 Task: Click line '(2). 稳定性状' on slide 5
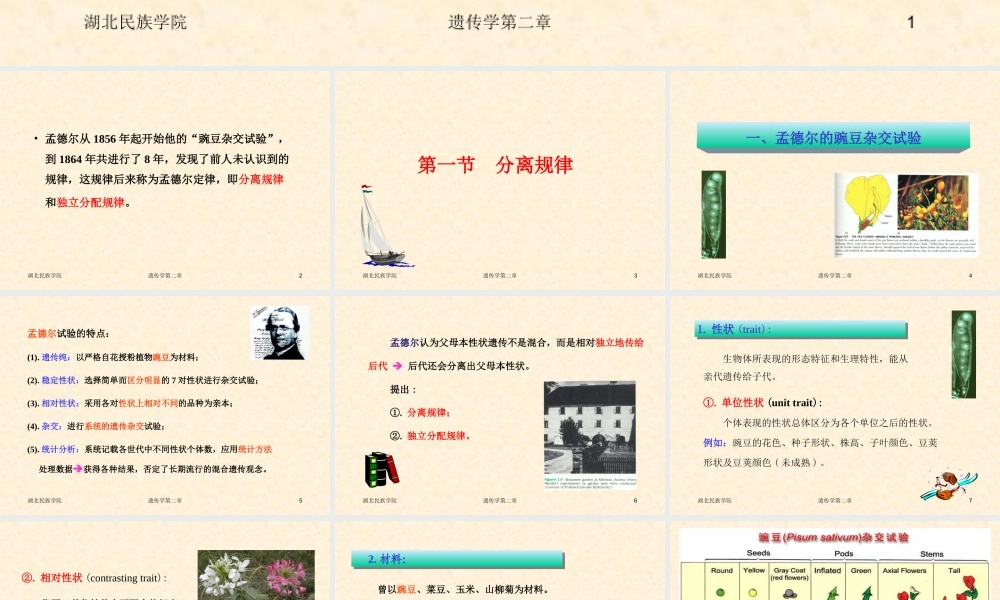pos(142,380)
